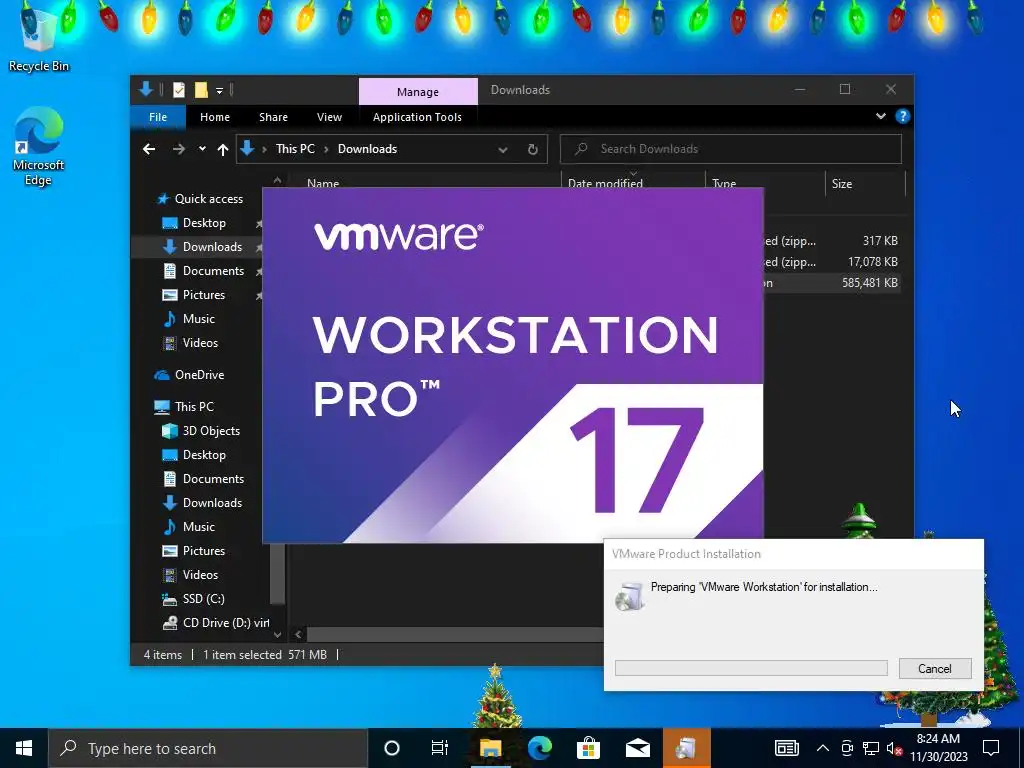Click the blue down-arrow icon in Explorer title bar

(146, 89)
